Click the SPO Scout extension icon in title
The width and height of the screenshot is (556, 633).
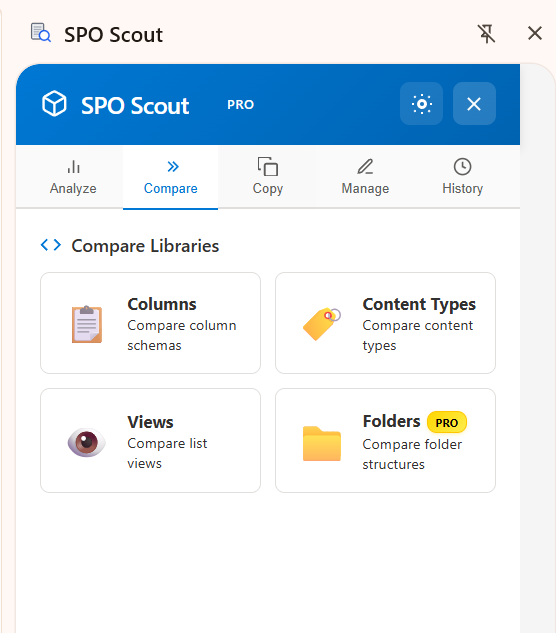tap(41, 33)
